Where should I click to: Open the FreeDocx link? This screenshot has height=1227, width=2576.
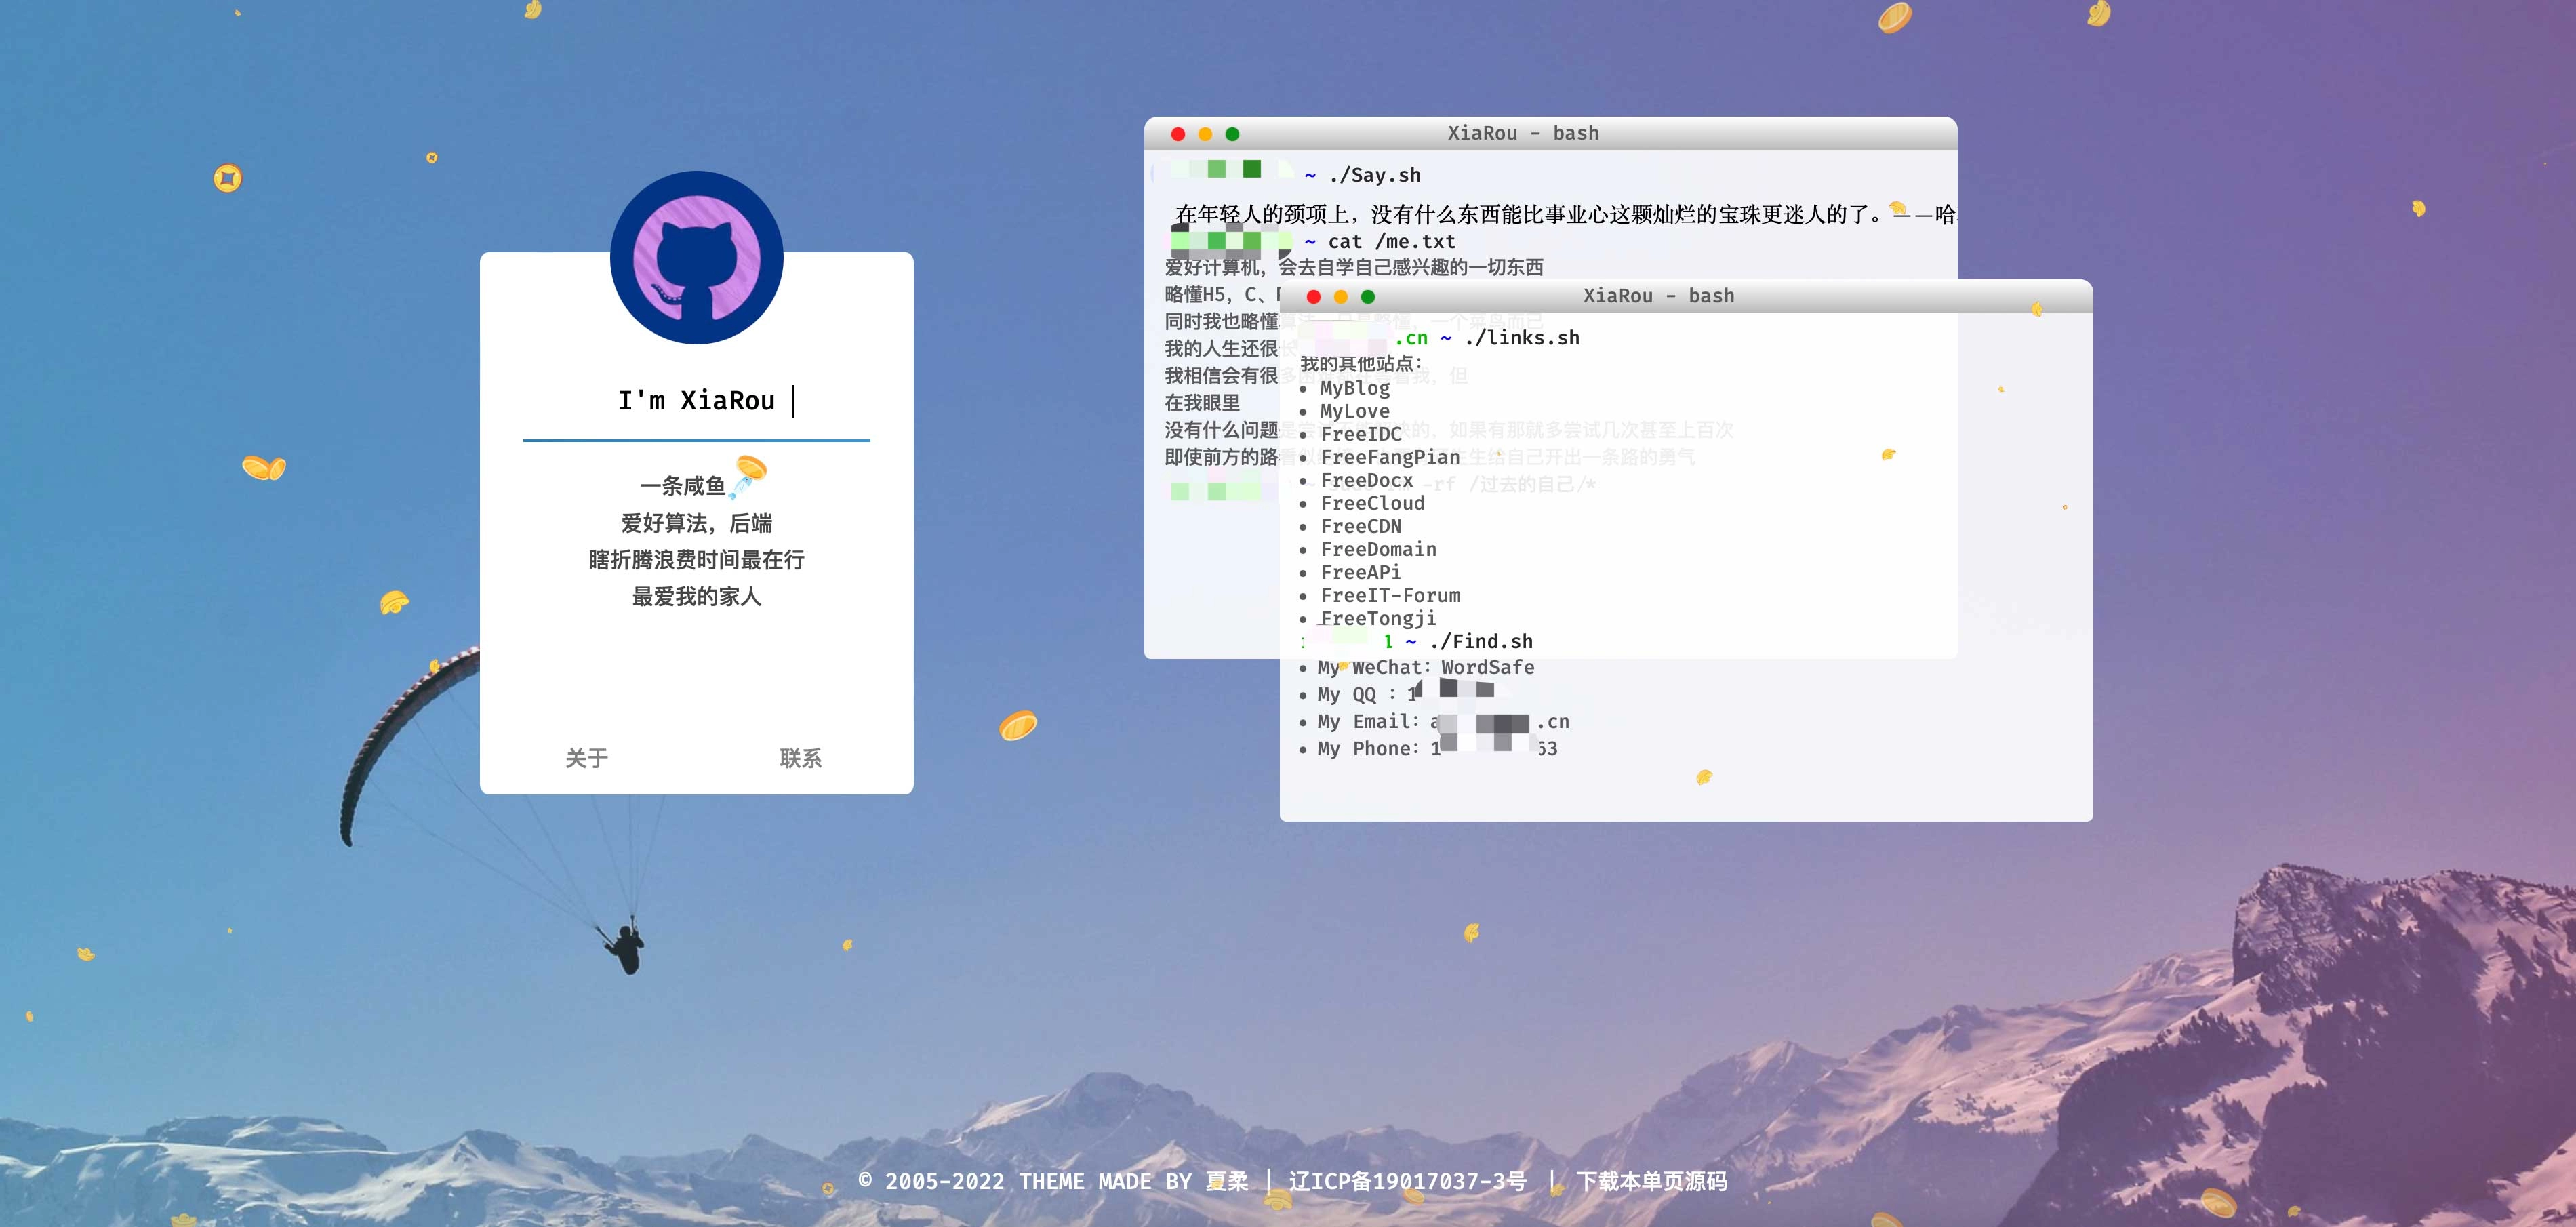(1367, 480)
